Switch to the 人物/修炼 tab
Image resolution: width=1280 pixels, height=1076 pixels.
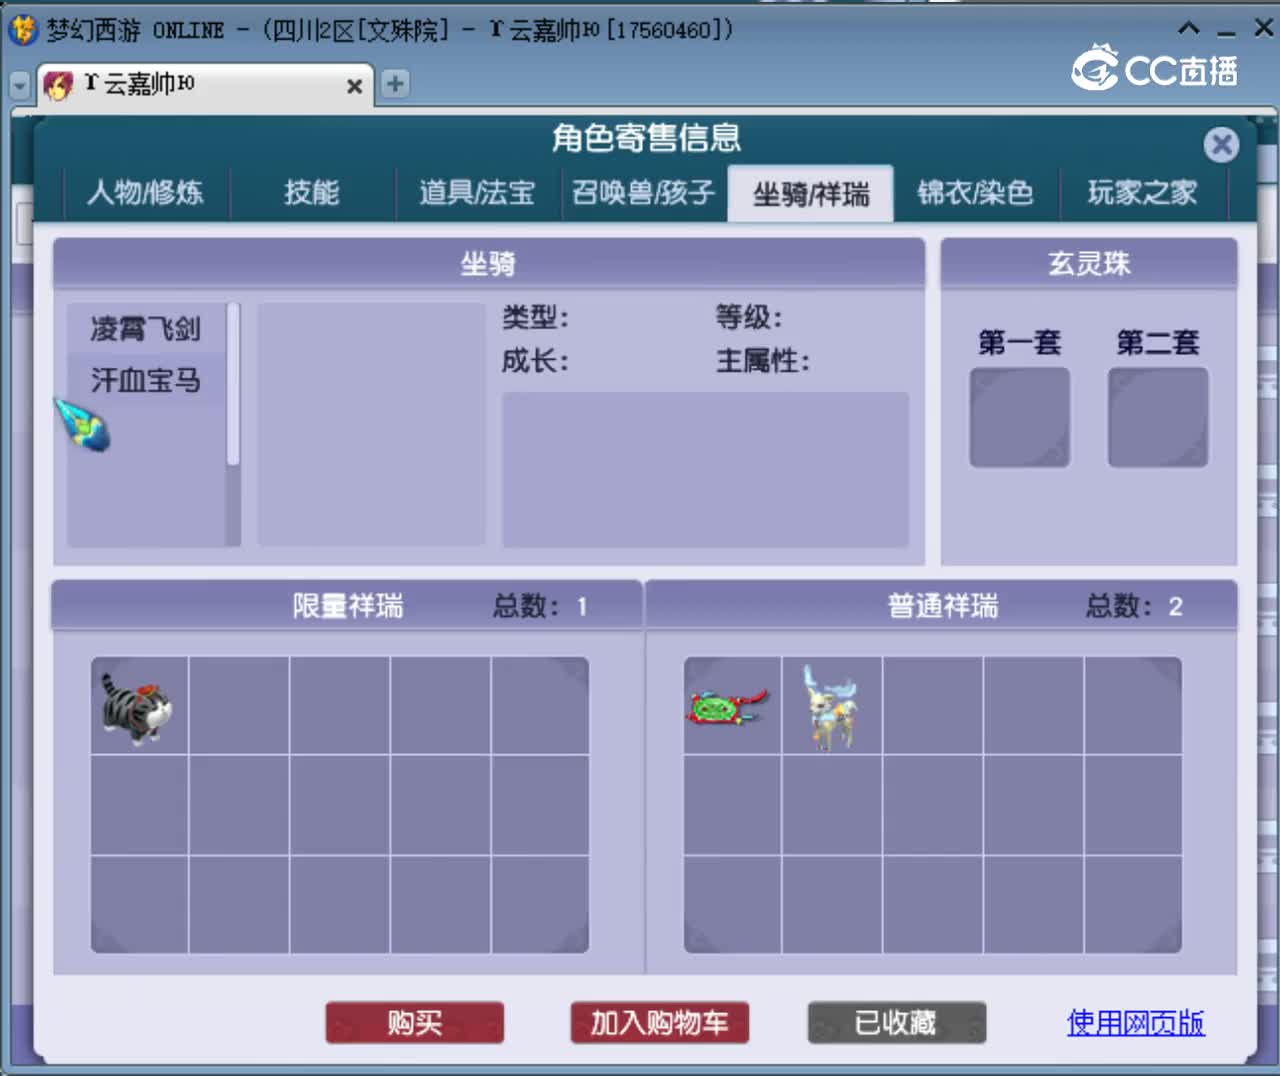pyautogui.click(x=146, y=192)
